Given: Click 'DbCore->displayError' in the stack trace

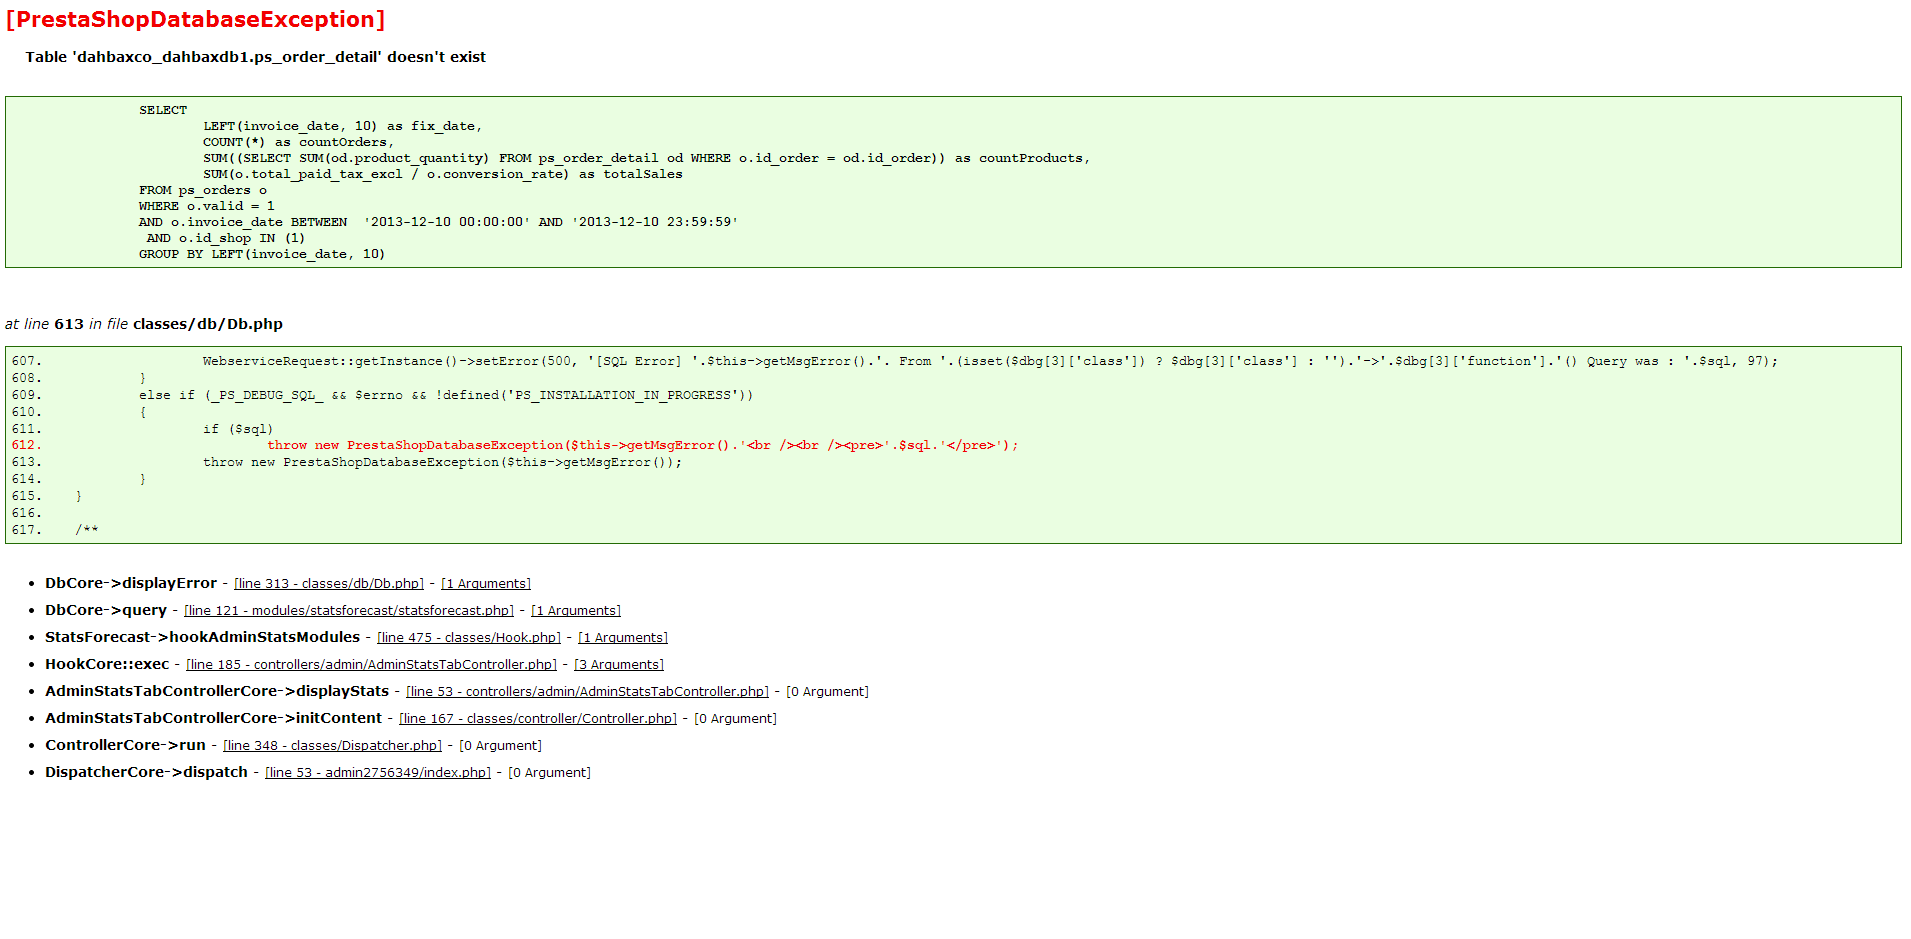Looking at the screenshot, I should point(131,583).
